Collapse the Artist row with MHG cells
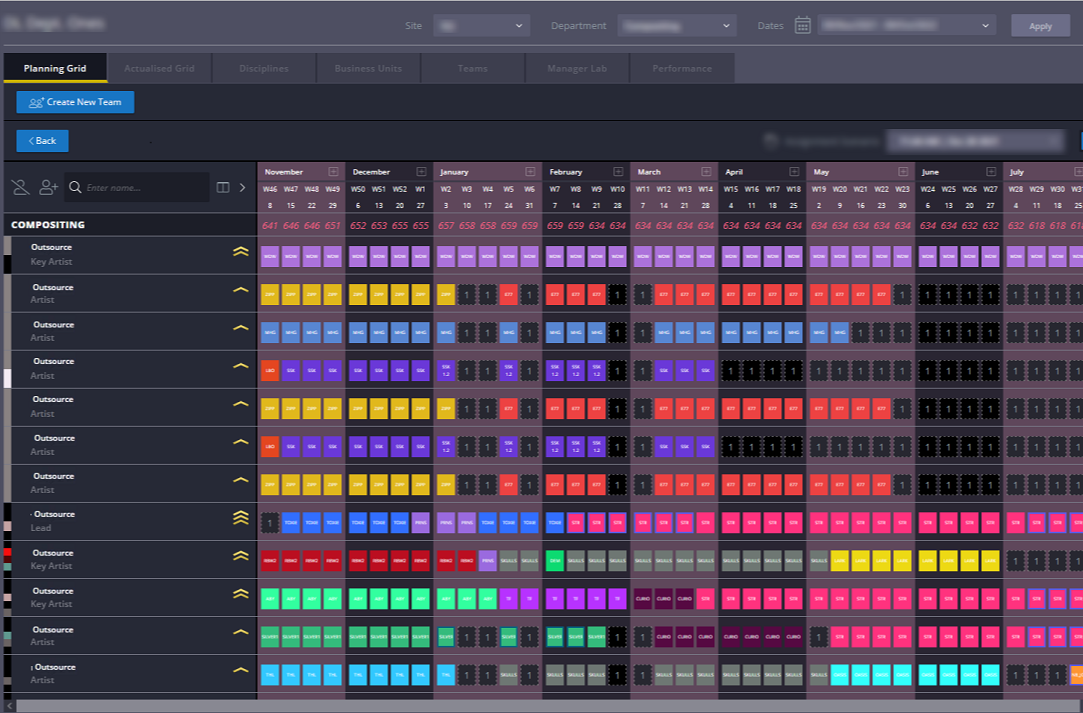 click(x=240, y=328)
